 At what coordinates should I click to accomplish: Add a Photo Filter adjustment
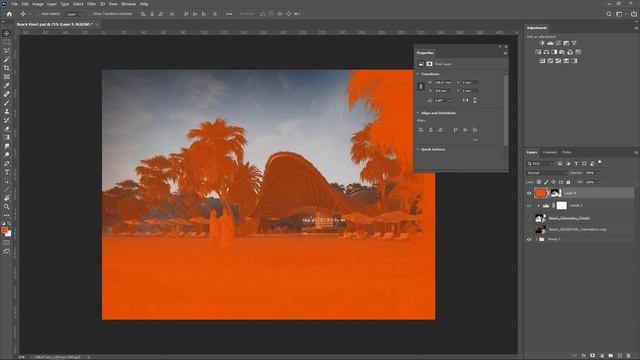tap(562, 52)
